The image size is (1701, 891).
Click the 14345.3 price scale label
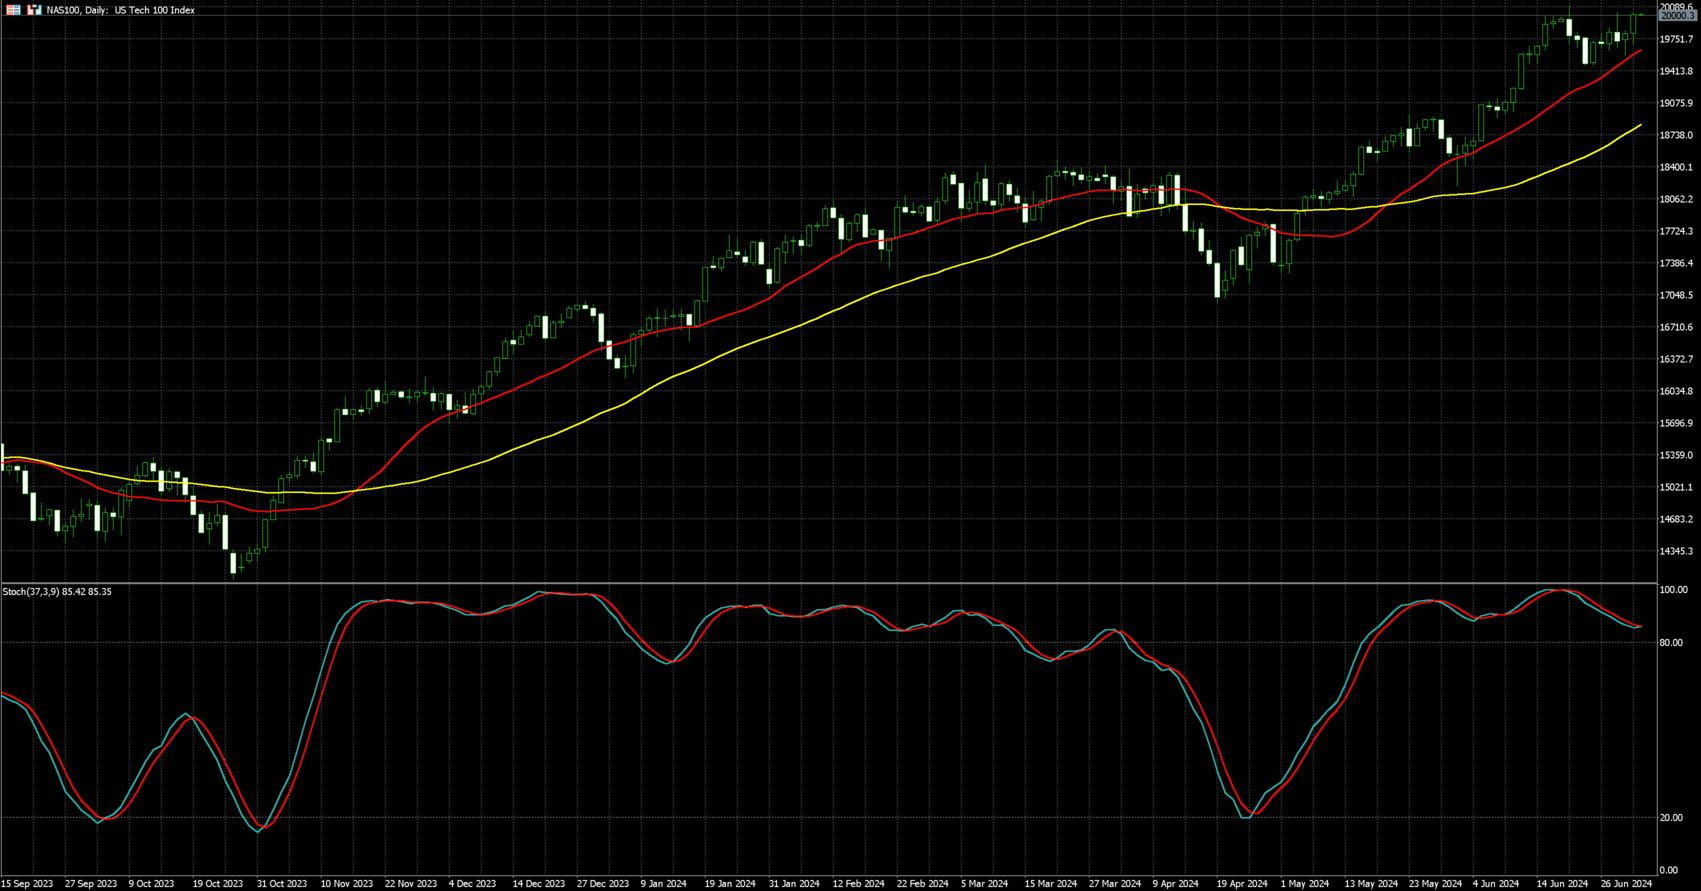[1676, 551]
